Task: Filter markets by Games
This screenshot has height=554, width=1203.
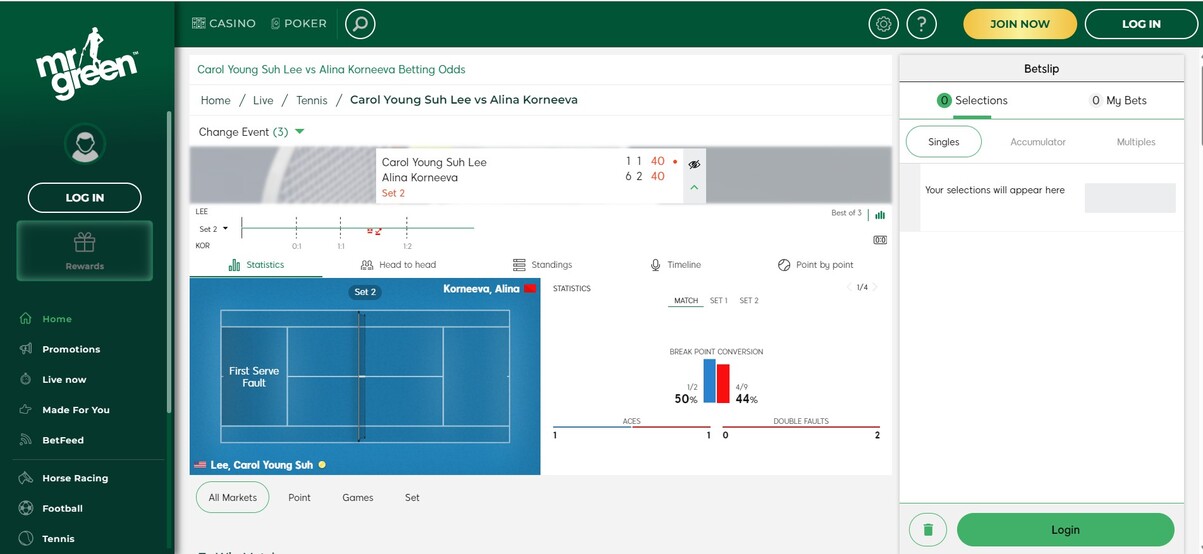Action: [x=357, y=497]
